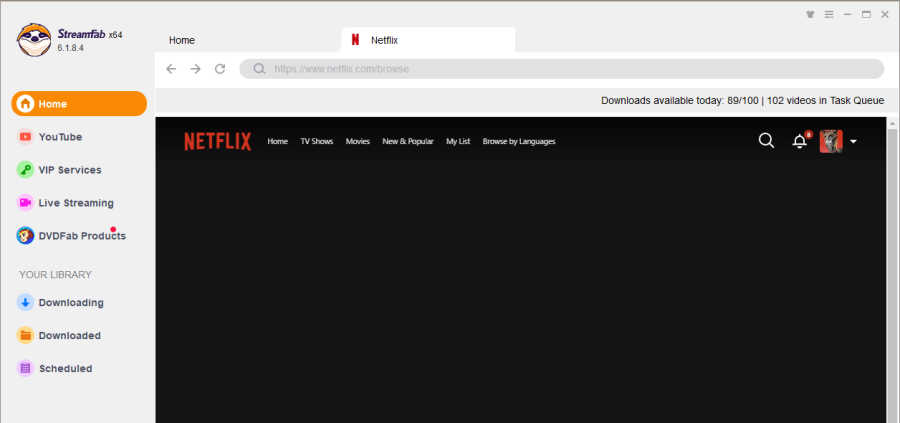Click the StreamFab sloth logo
The image size is (900, 423).
click(x=34, y=40)
